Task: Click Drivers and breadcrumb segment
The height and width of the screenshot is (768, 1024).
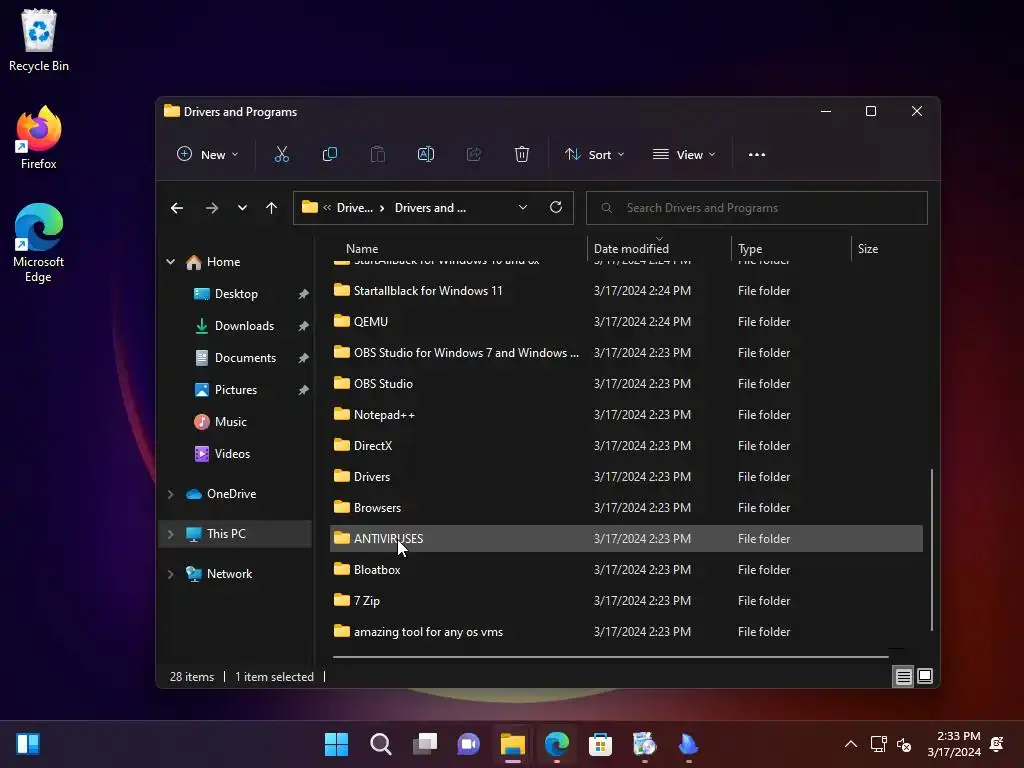Action: click(x=430, y=208)
